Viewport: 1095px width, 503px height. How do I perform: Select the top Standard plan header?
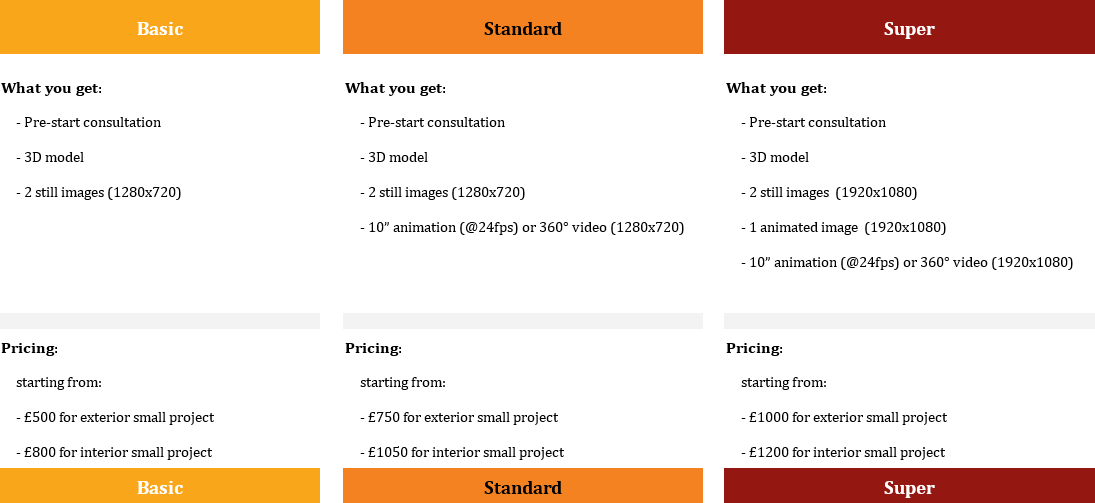tap(522, 27)
